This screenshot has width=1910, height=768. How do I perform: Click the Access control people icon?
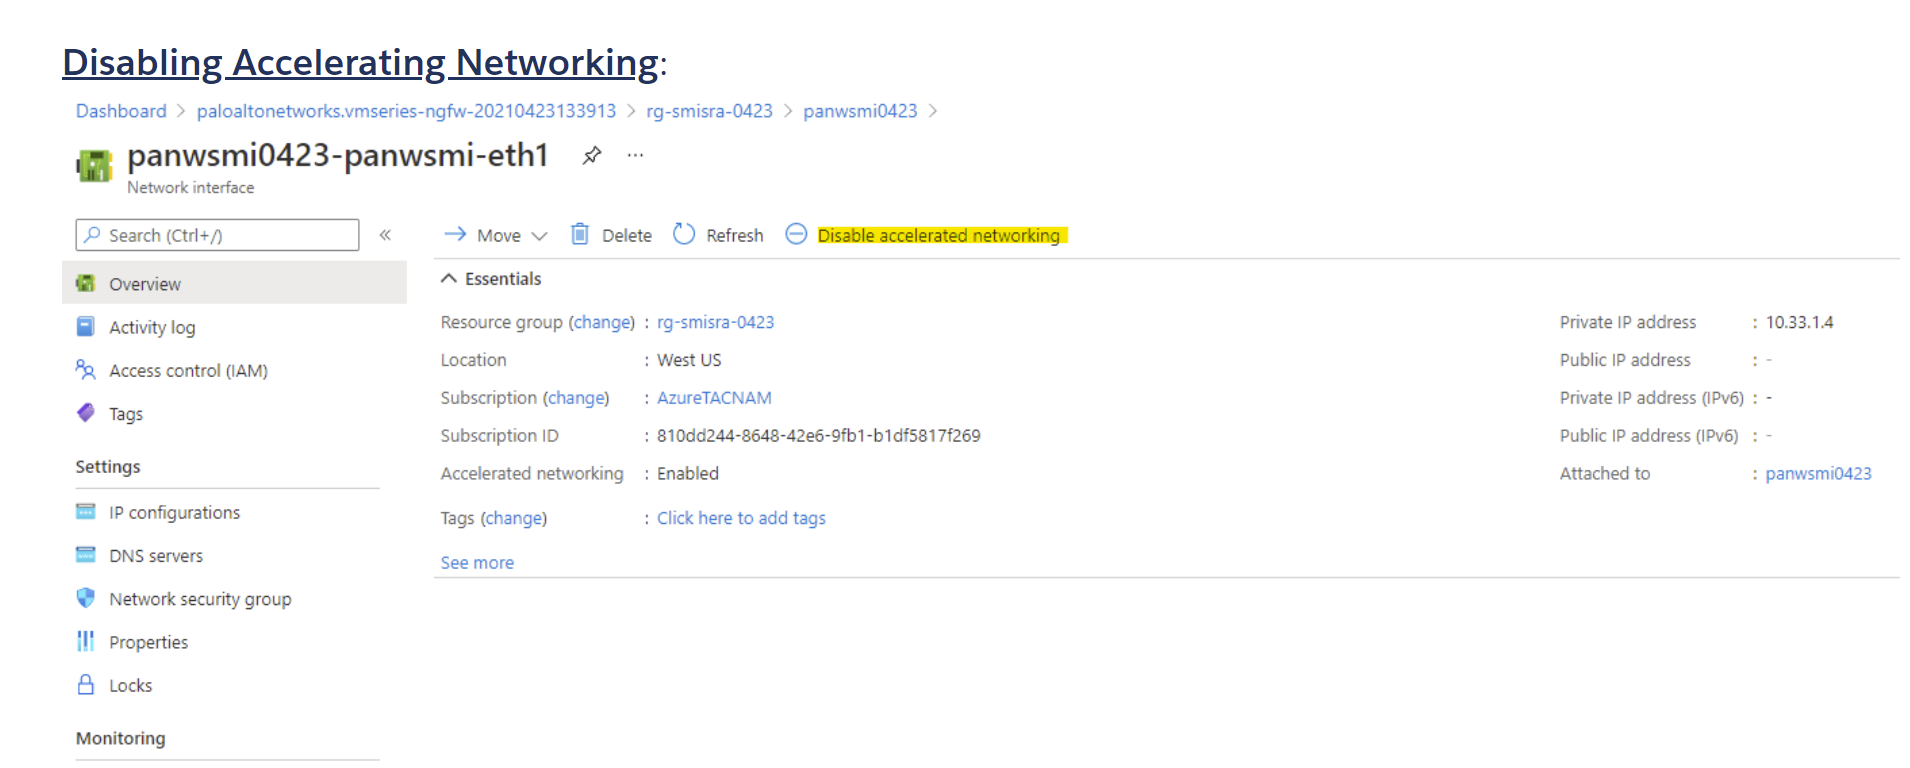[86, 370]
